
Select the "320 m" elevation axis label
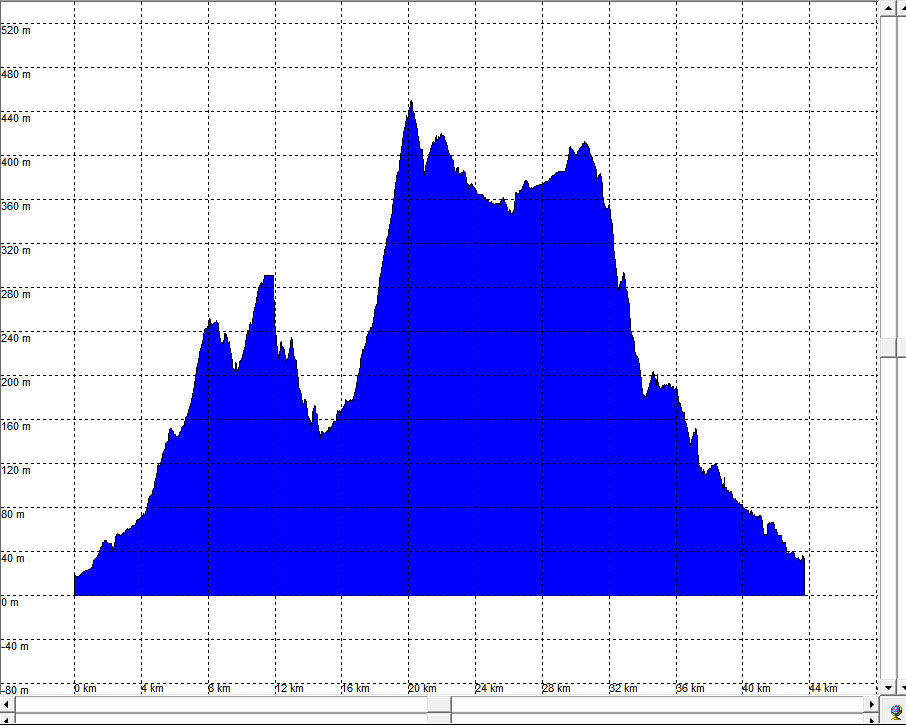point(16,250)
